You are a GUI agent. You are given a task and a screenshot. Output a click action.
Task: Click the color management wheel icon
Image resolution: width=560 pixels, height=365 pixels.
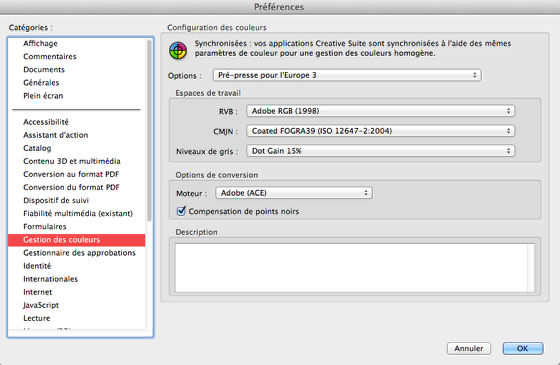(x=178, y=51)
